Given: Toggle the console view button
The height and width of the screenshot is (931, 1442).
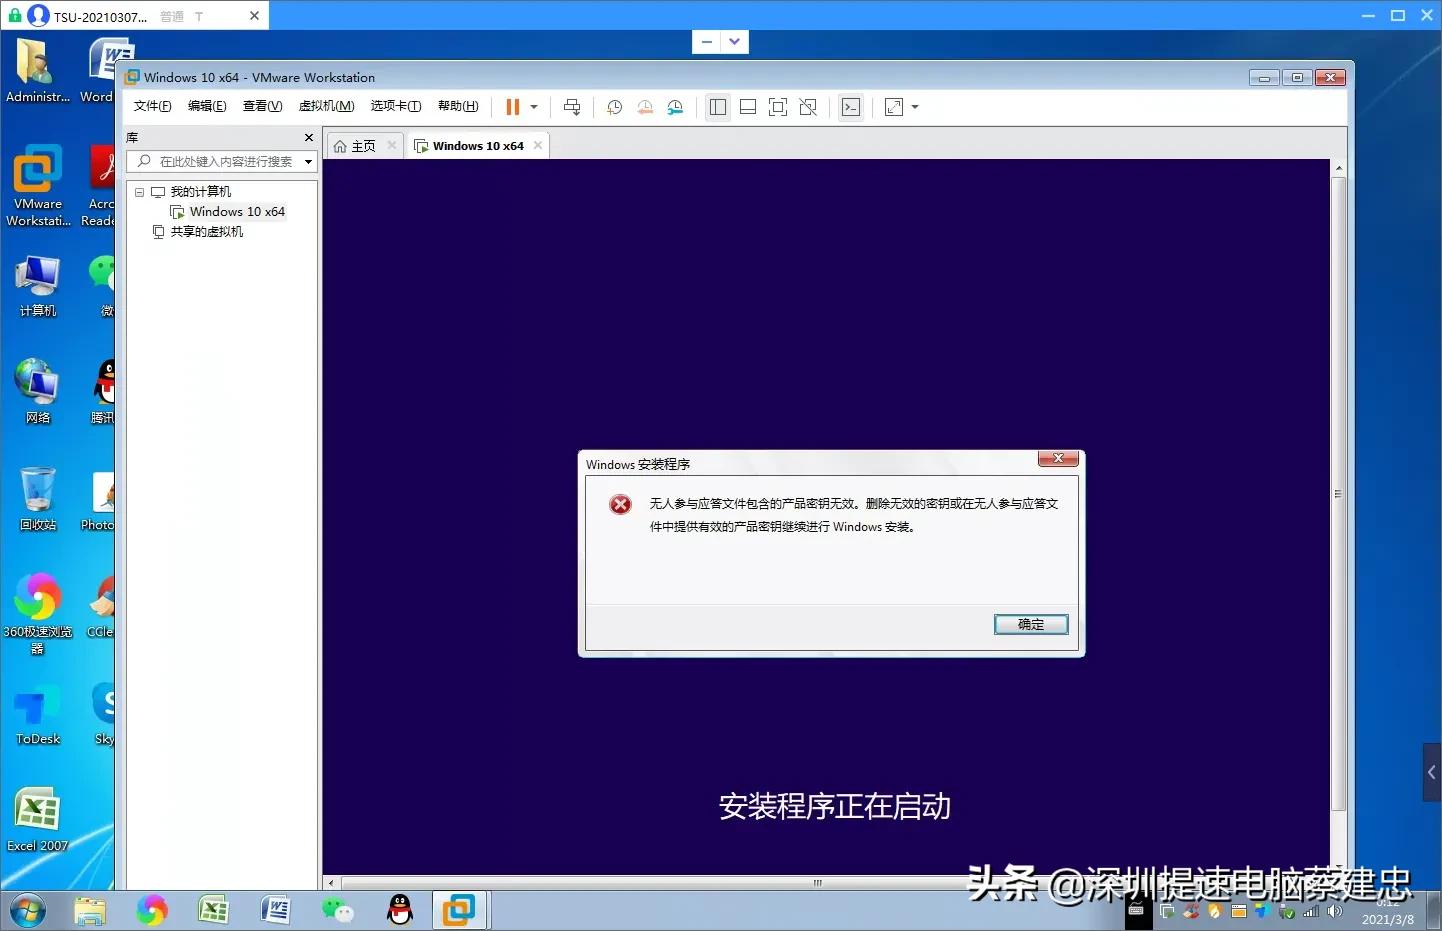Looking at the screenshot, I should pos(851,107).
